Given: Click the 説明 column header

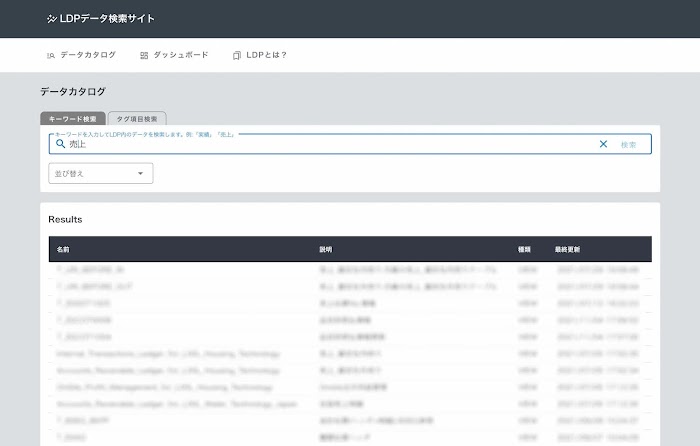Looking at the screenshot, I should (326, 250).
